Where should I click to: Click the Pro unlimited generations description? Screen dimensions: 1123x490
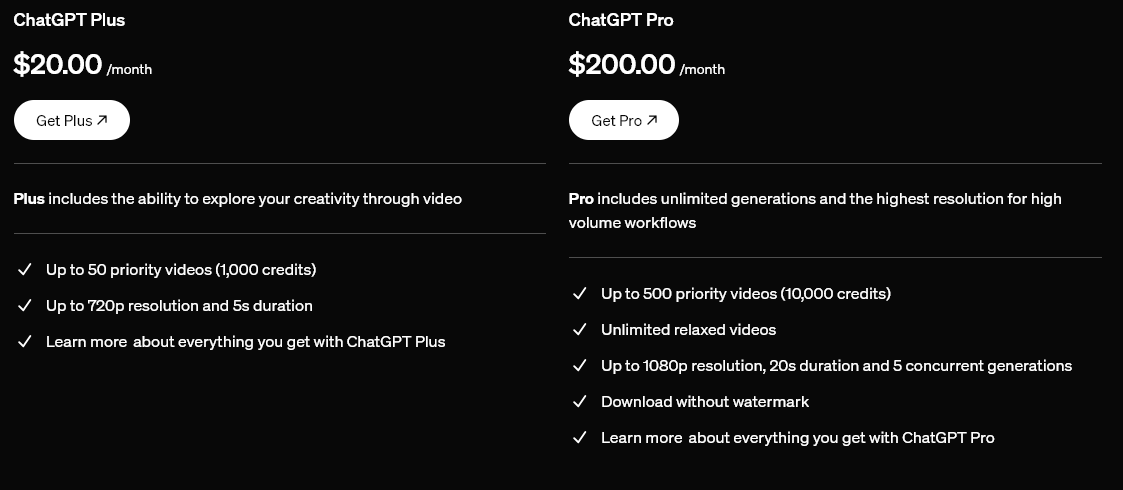(815, 210)
